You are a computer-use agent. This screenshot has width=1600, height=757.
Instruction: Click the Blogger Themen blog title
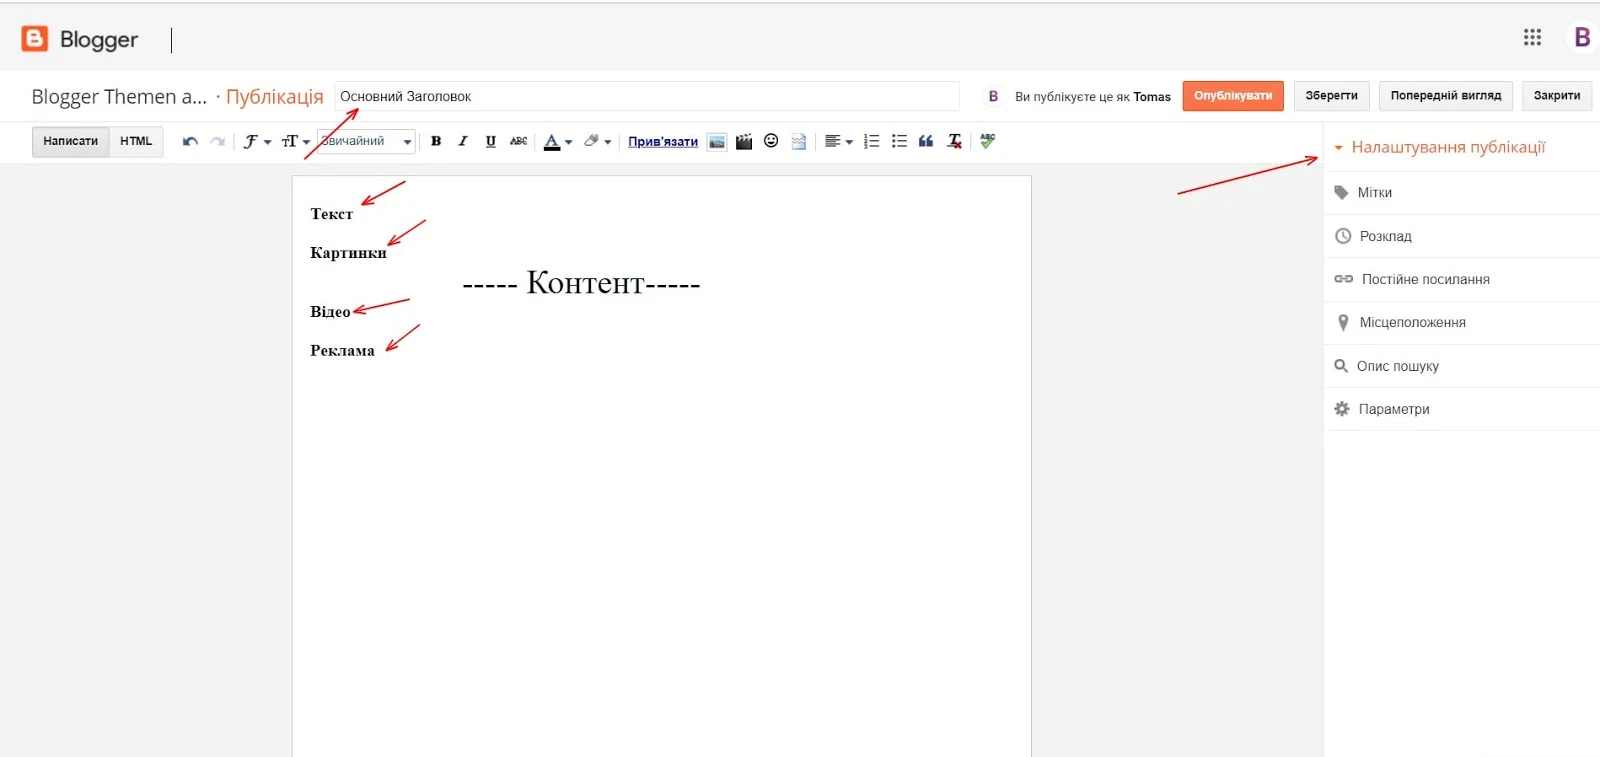point(119,96)
